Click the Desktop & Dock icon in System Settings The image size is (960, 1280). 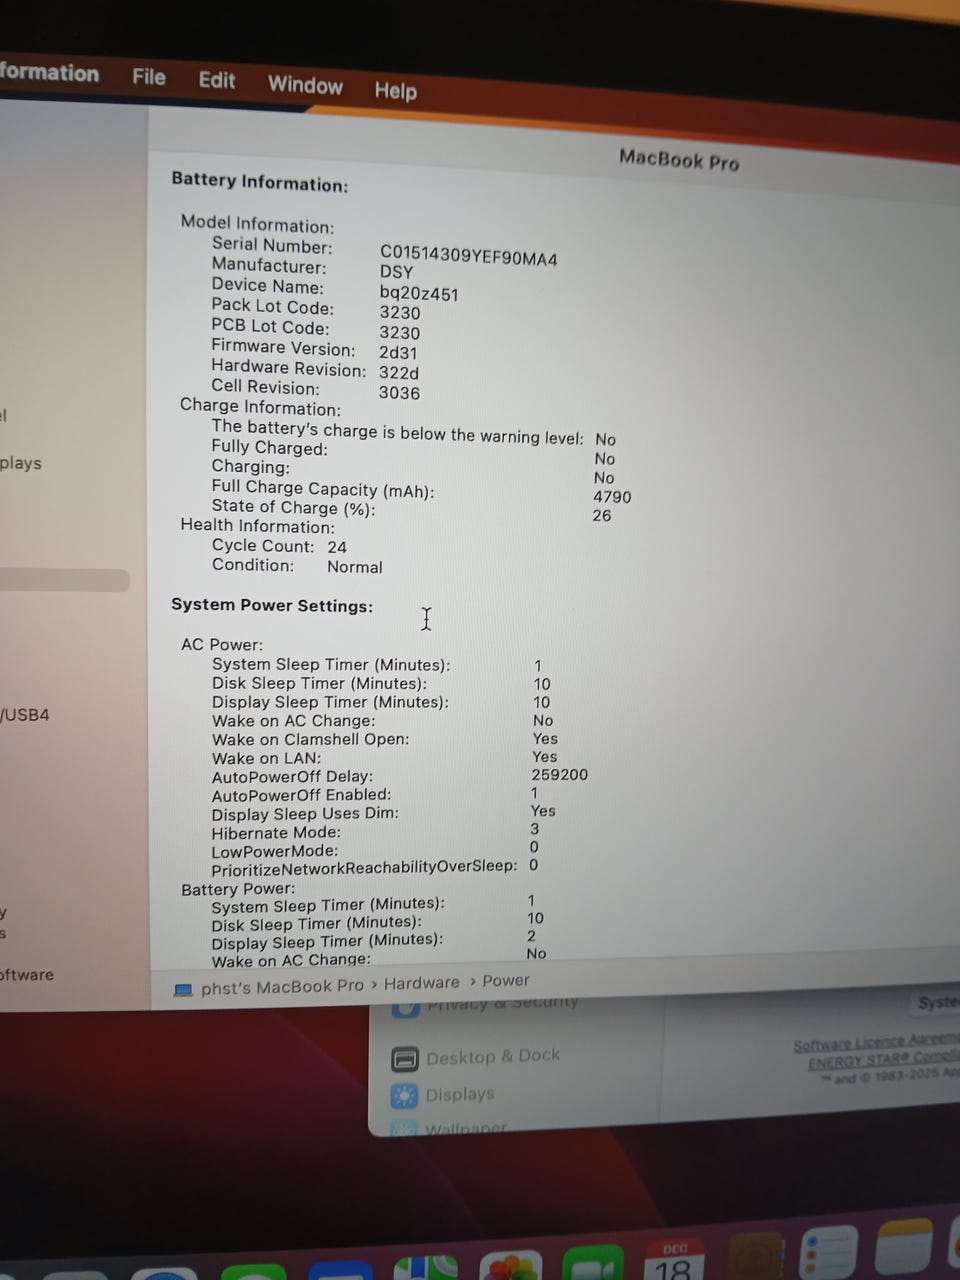[x=405, y=1059]
